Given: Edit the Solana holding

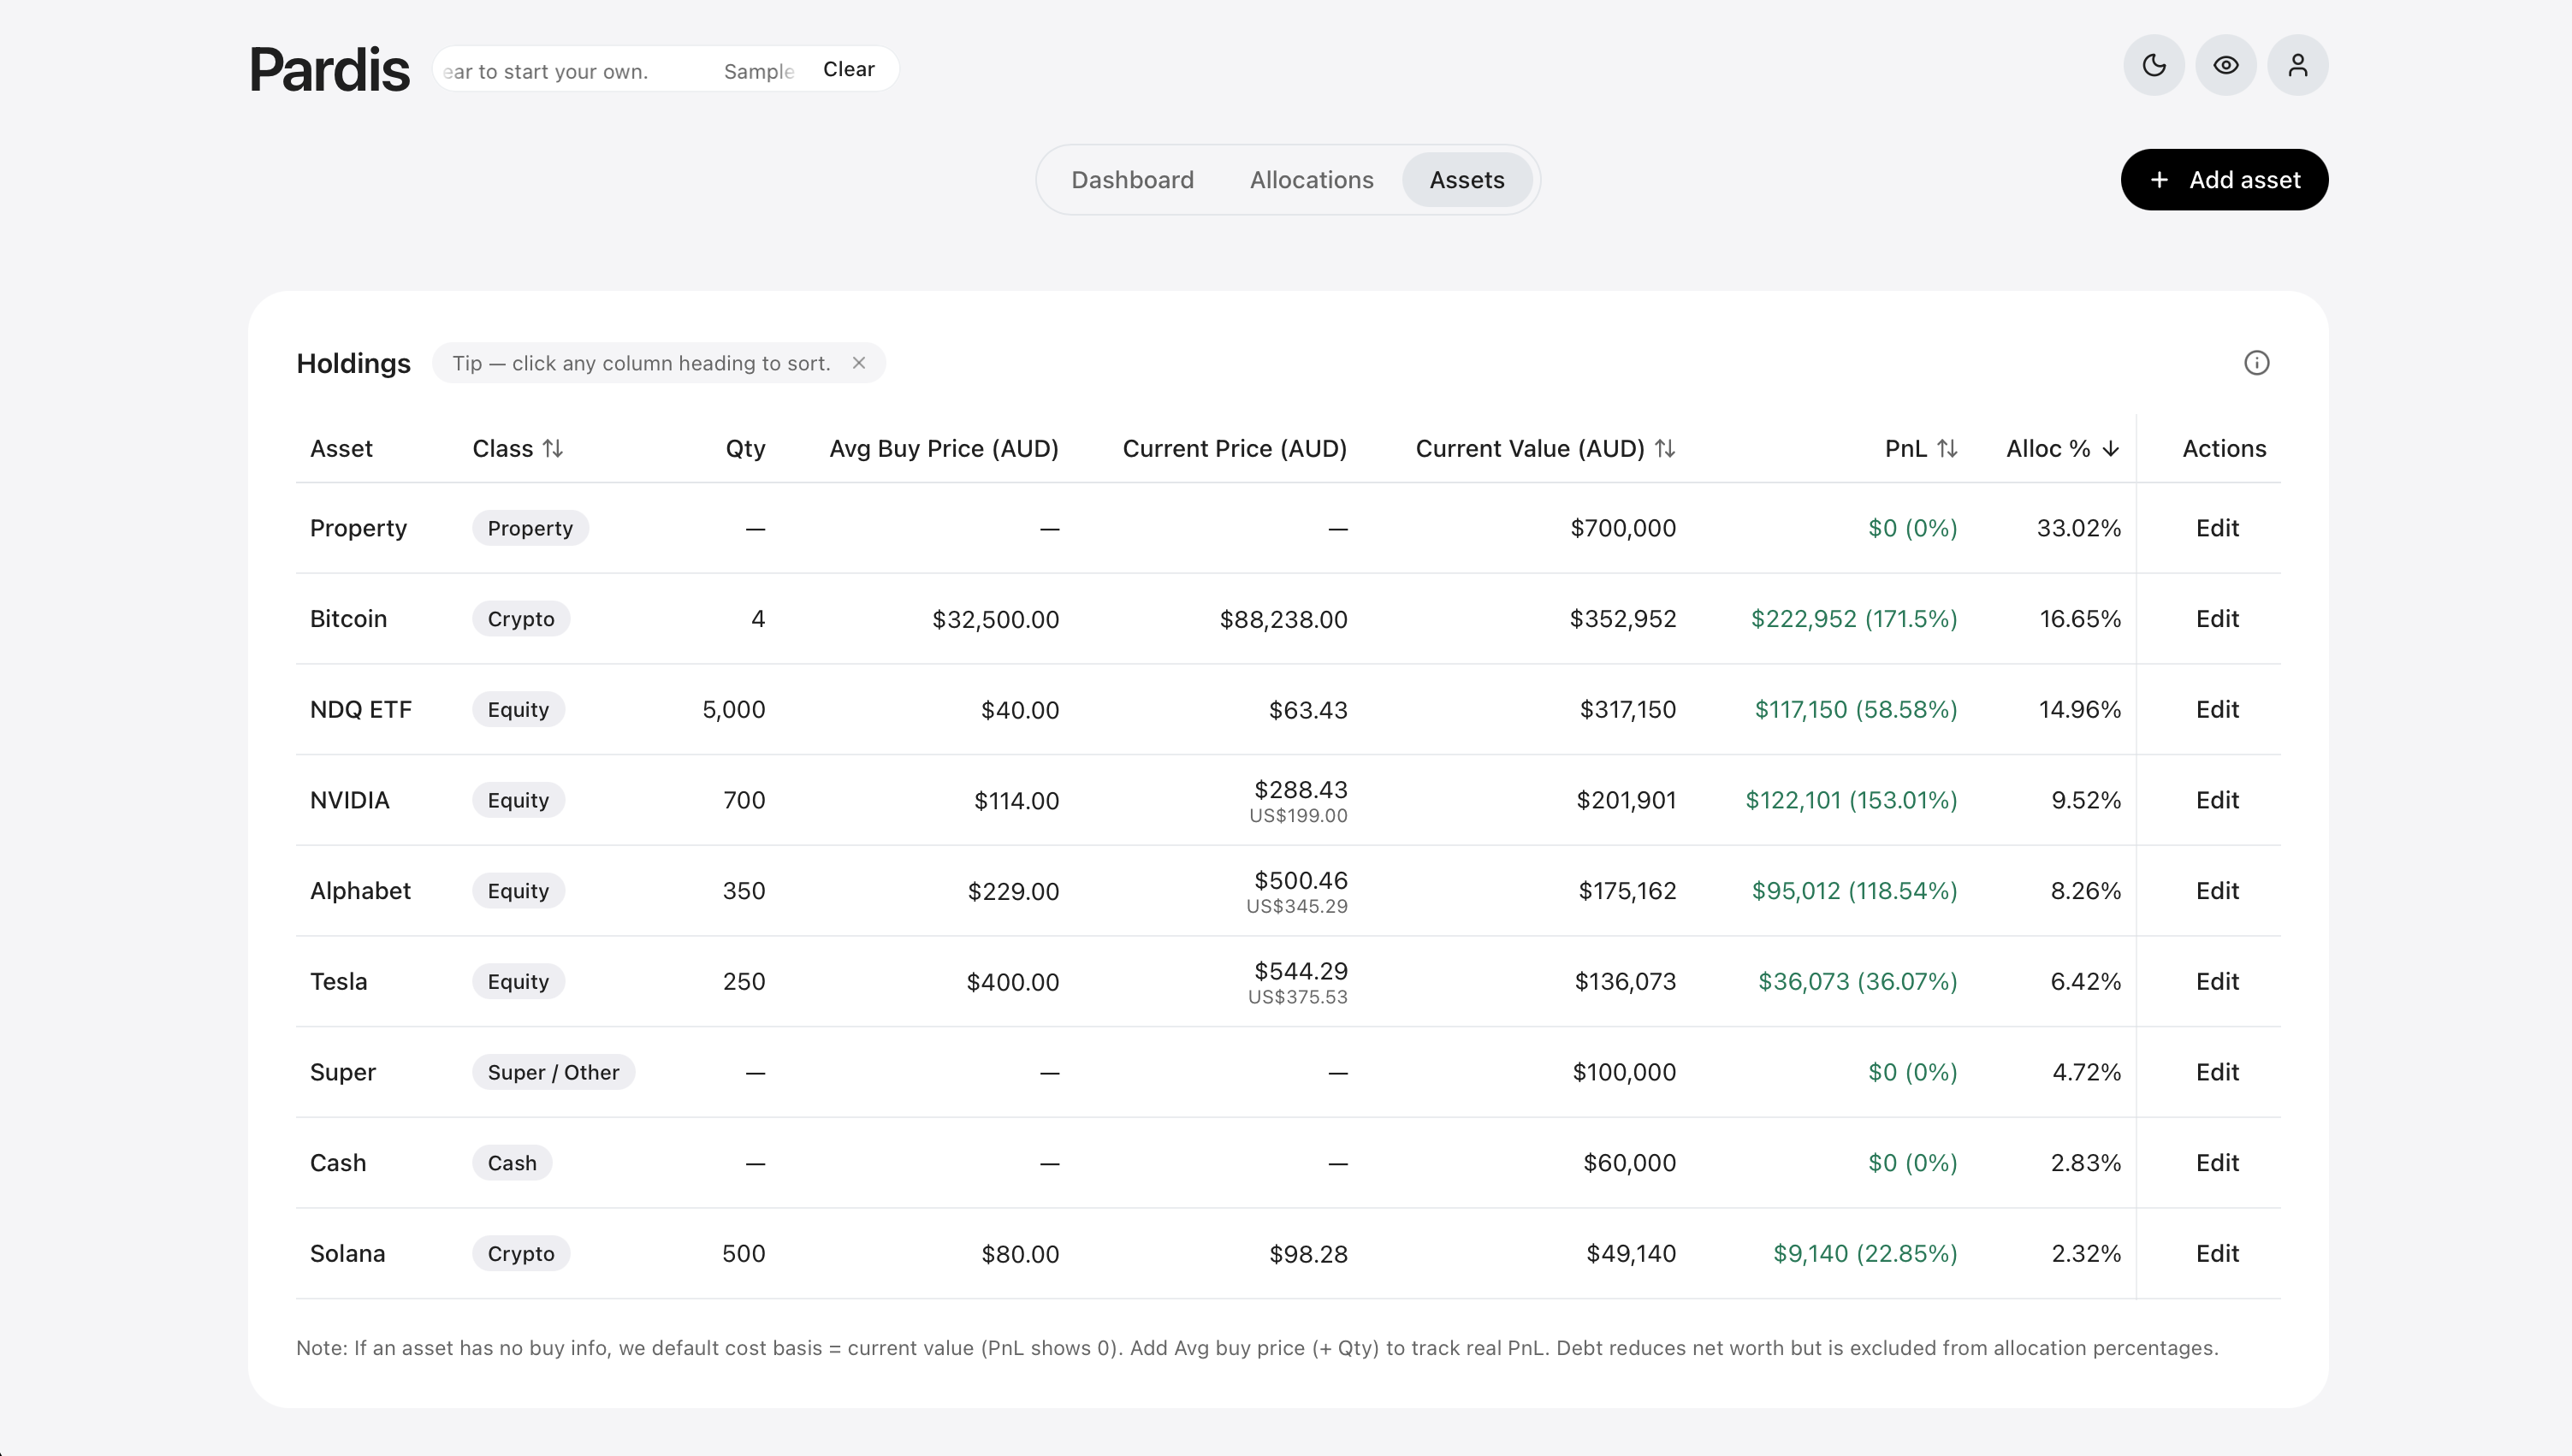Looking at the screenshot, I should click(x=2216, y=1254).
